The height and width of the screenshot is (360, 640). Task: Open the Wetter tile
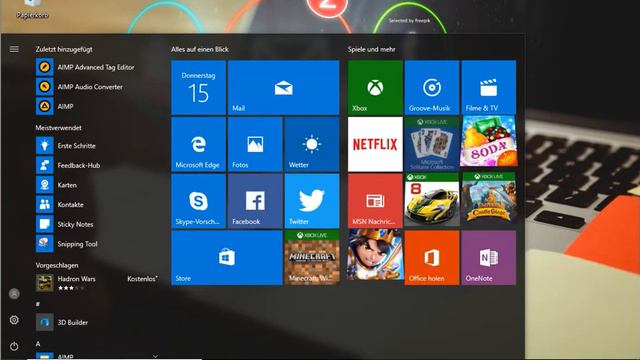[x=312, y=144]
